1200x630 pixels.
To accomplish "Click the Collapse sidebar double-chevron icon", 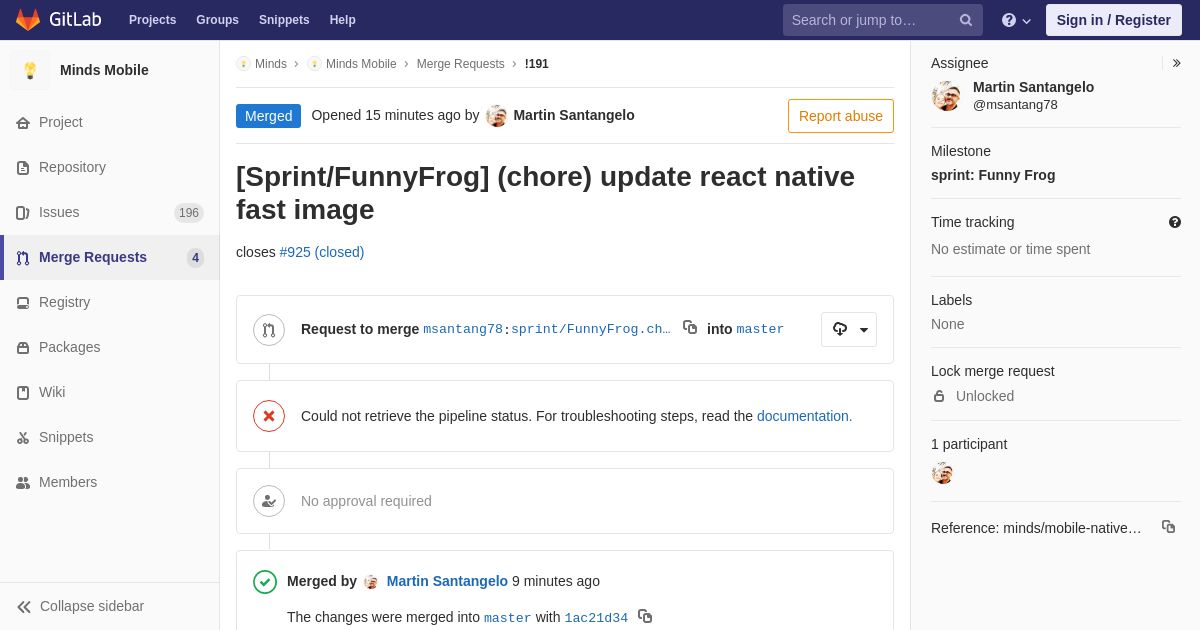I will (24, 607).
